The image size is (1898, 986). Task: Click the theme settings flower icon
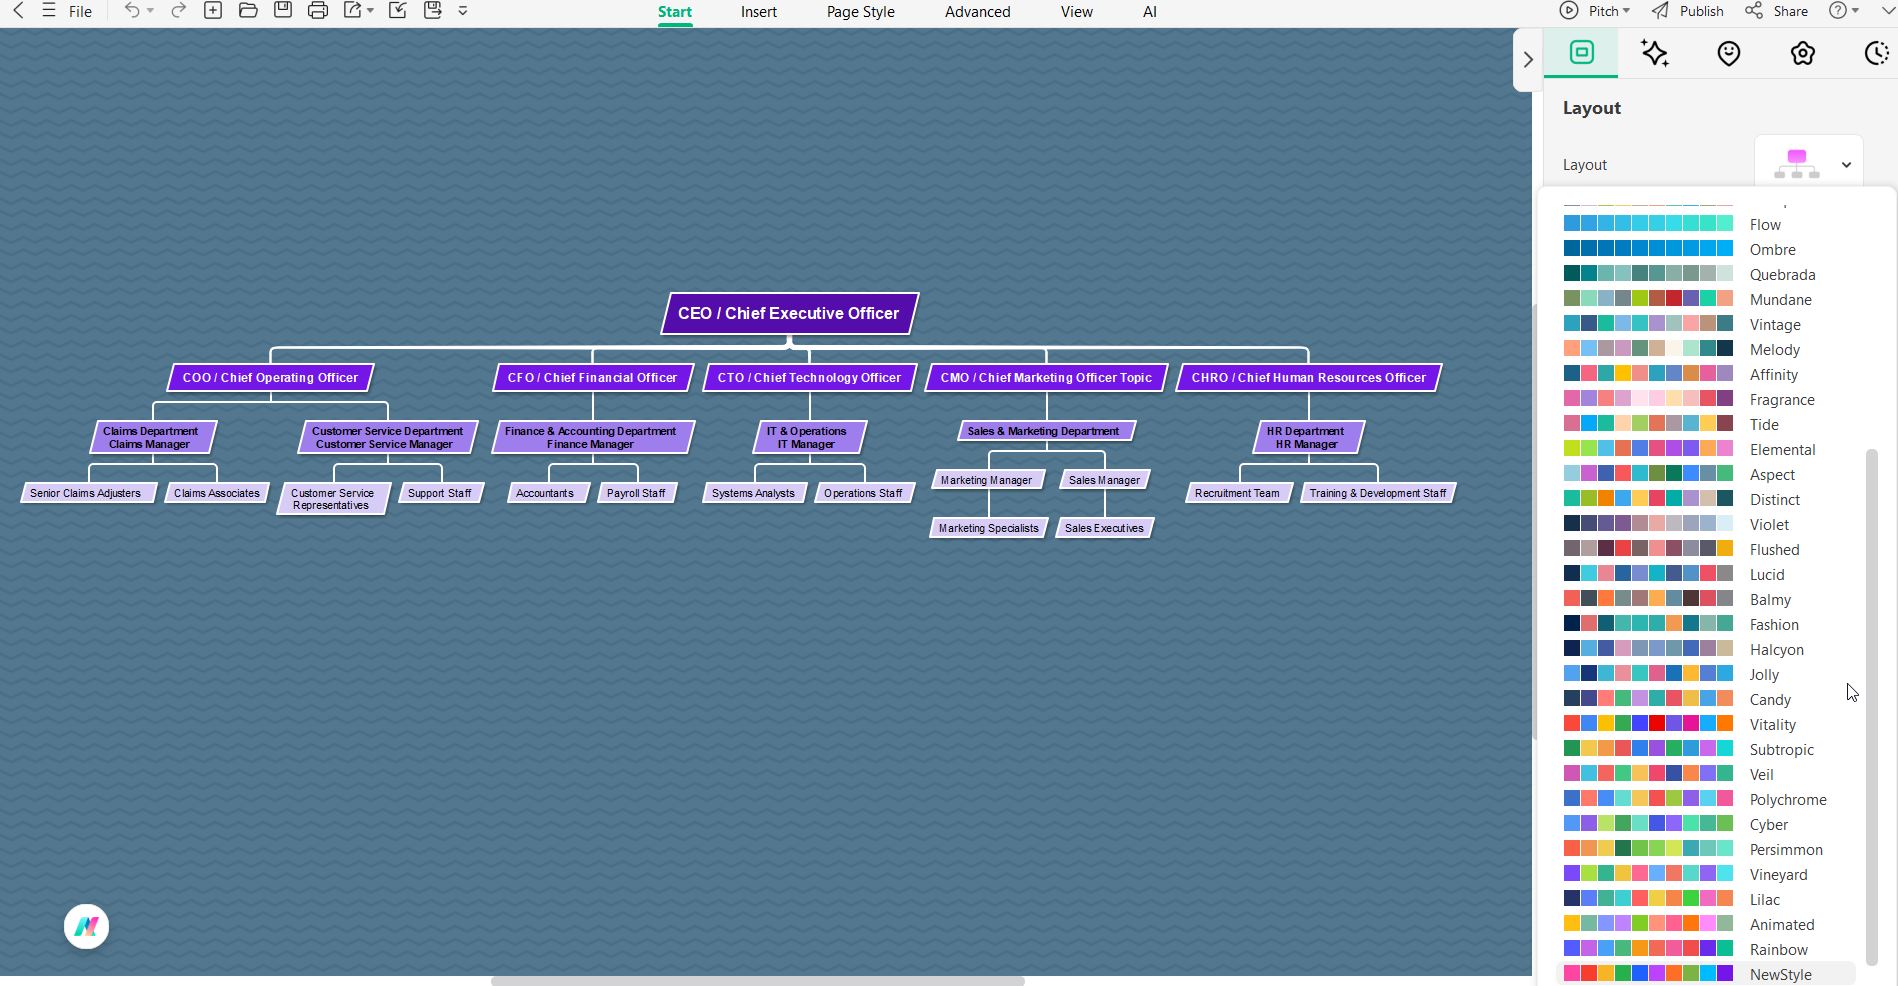pos(1803,53)
